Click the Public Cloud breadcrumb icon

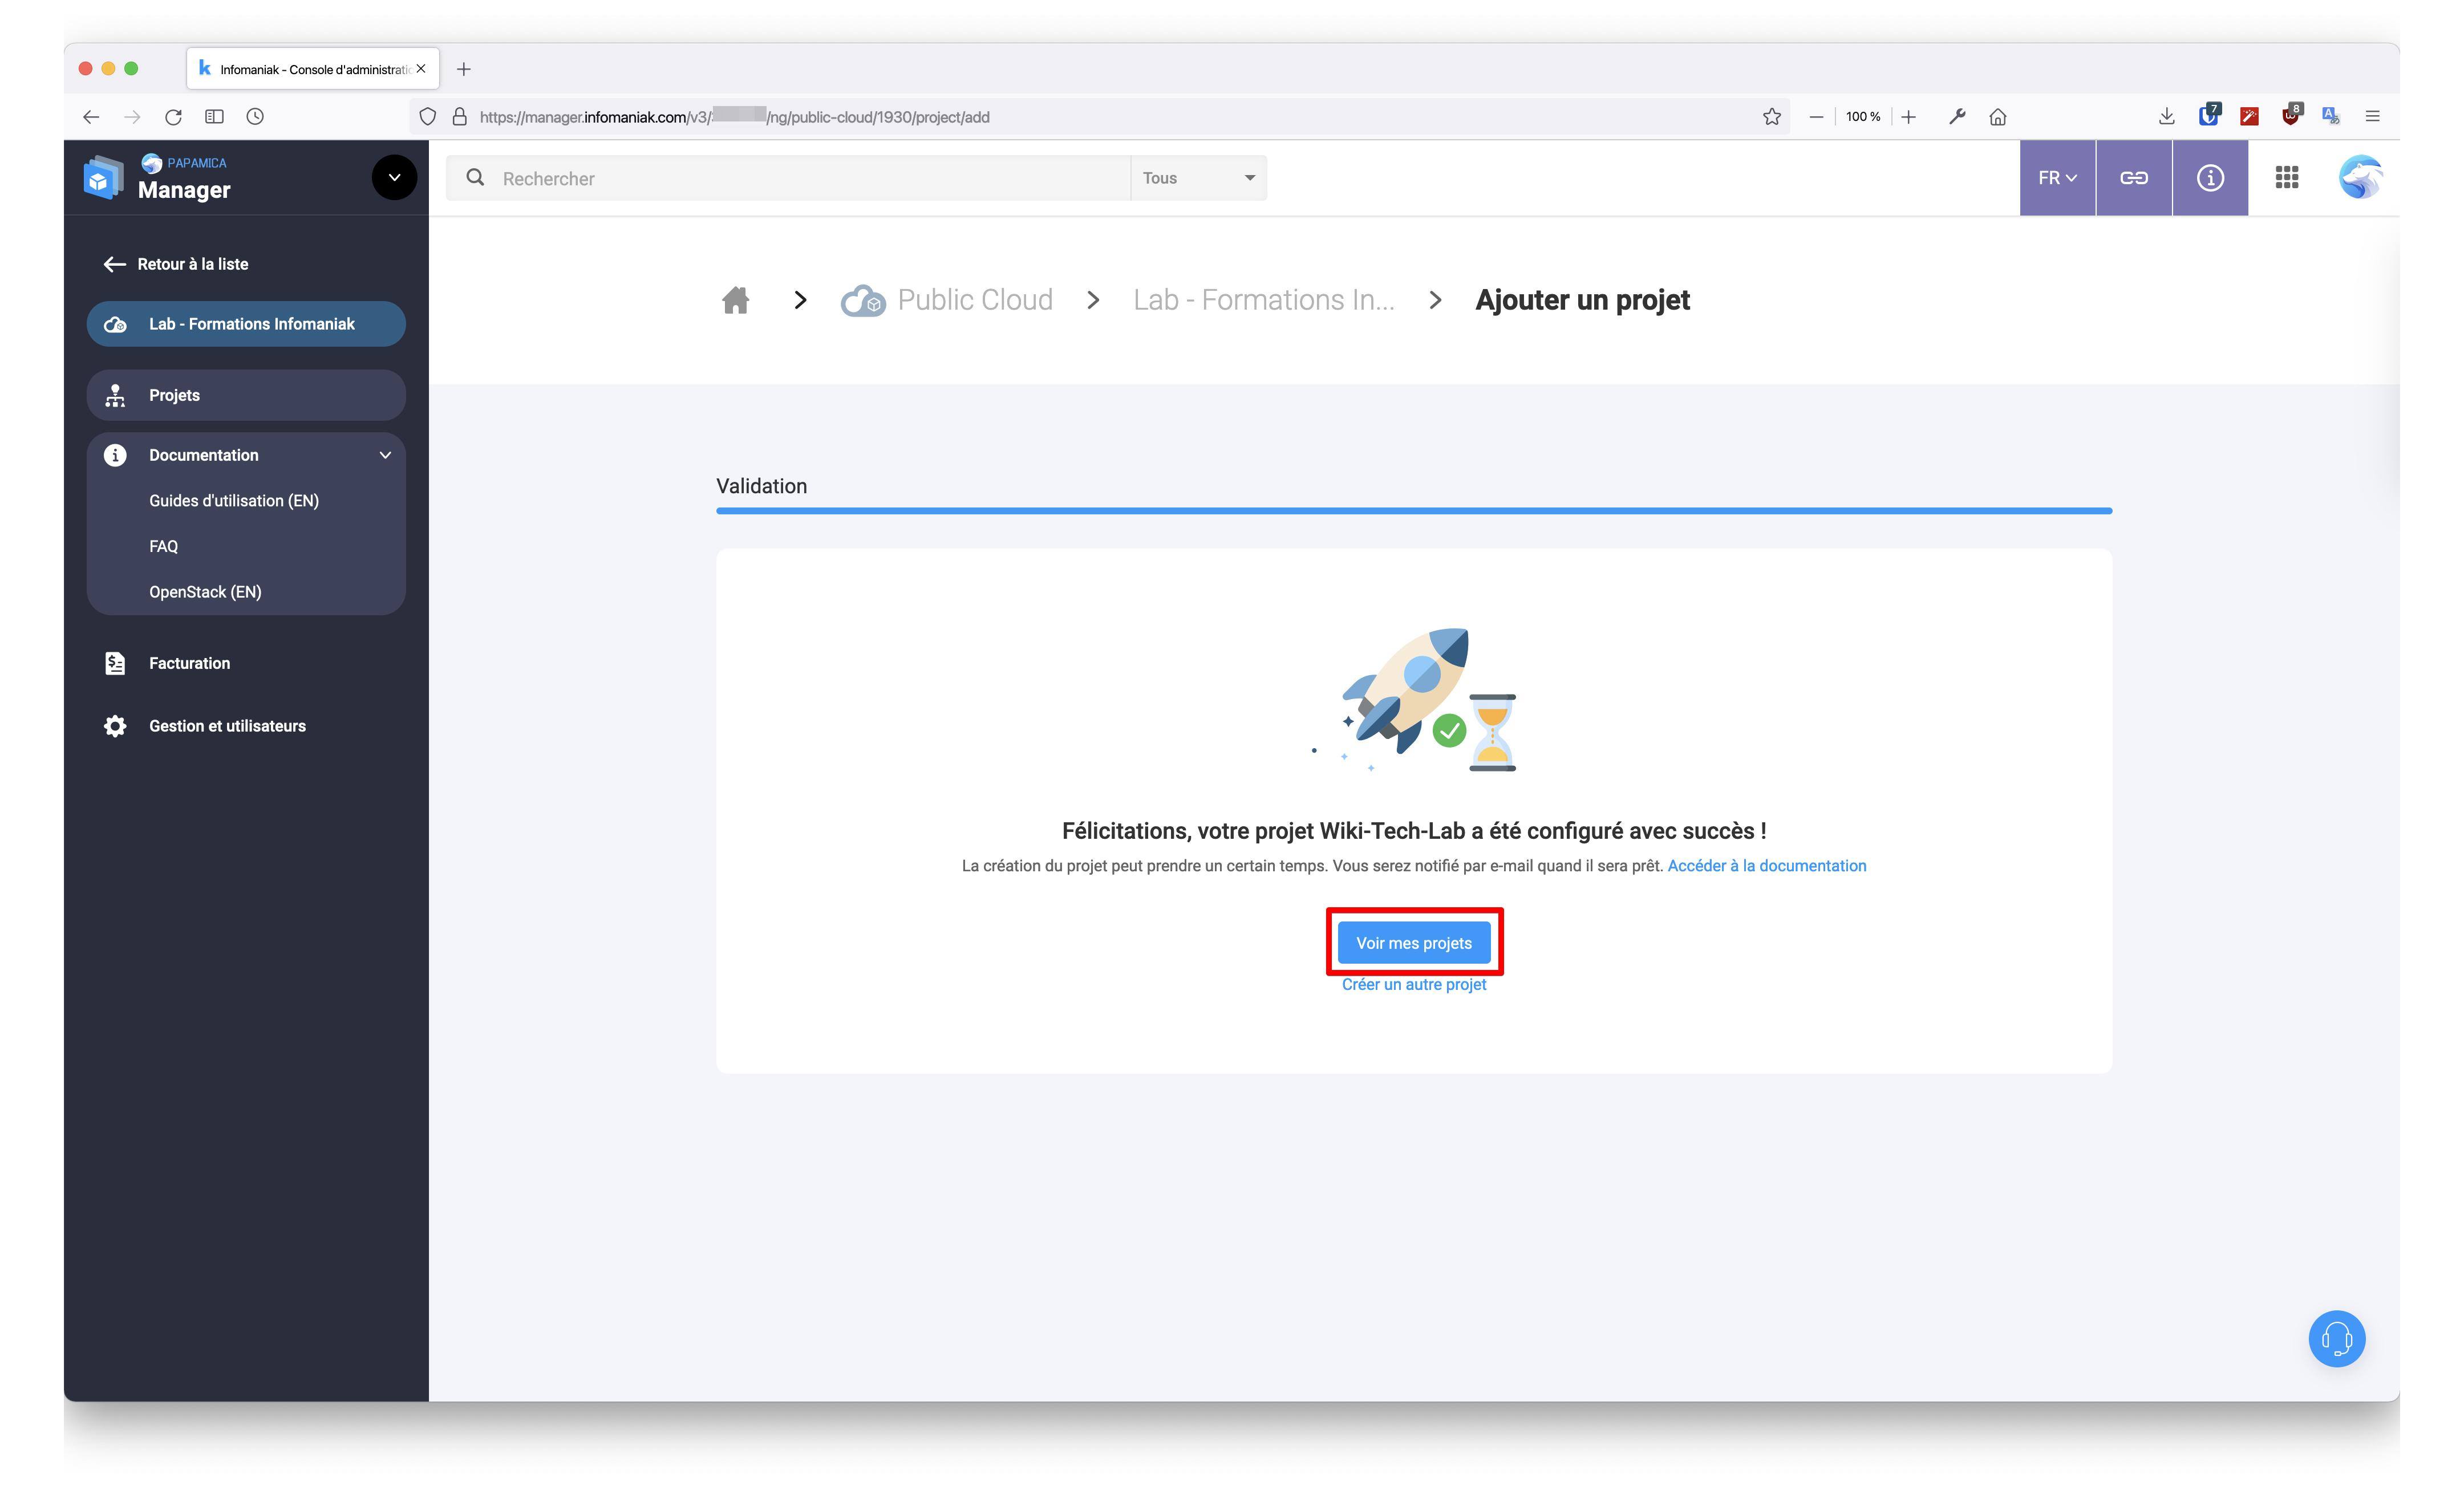pos(862,299)
